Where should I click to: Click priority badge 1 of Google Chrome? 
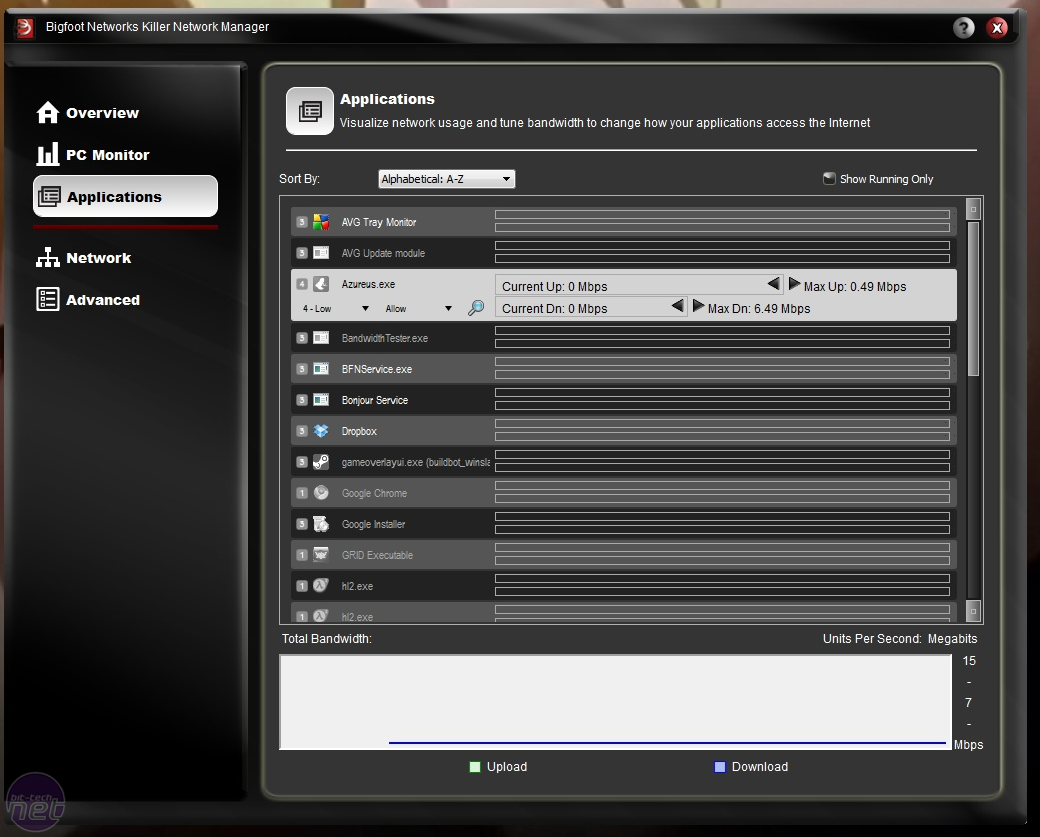coord(302,493)
